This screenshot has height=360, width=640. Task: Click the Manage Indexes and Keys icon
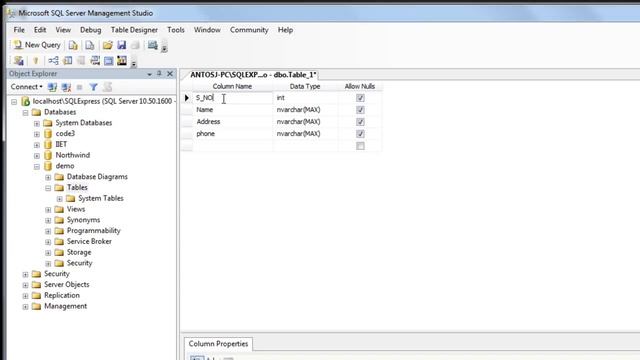tap(67, 61)
